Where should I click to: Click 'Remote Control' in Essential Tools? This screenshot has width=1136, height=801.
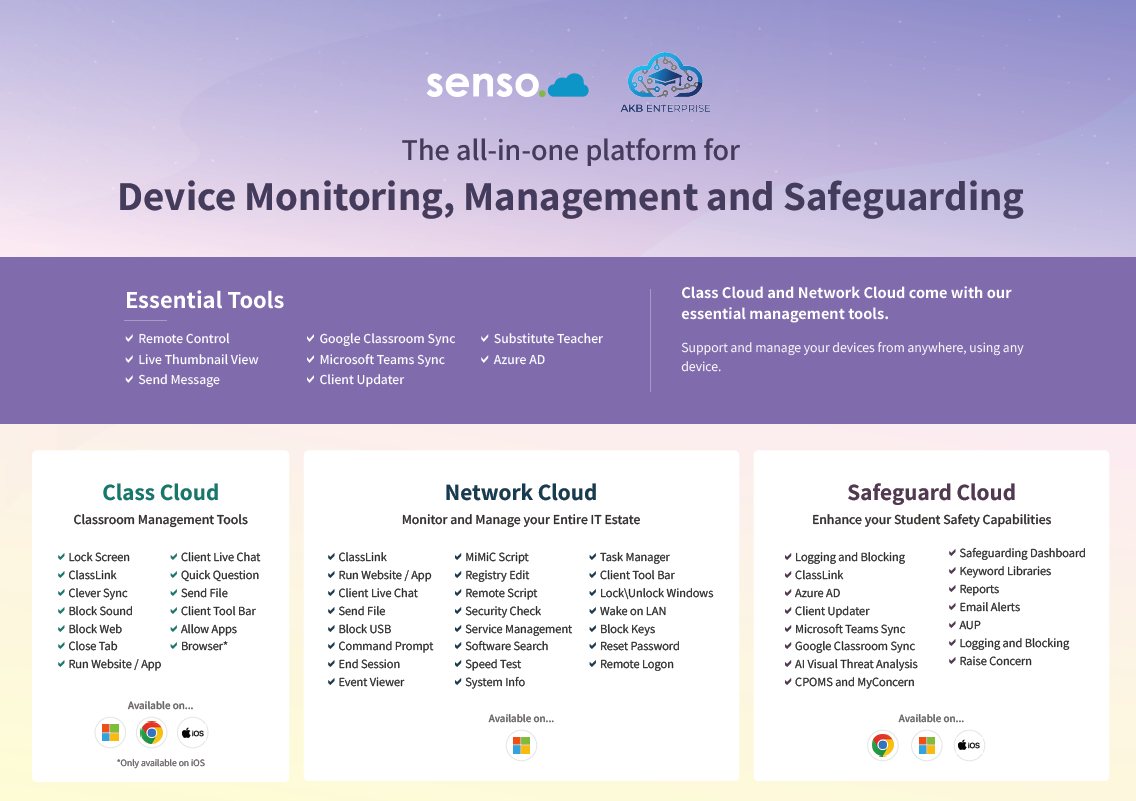tap(184, 338)
